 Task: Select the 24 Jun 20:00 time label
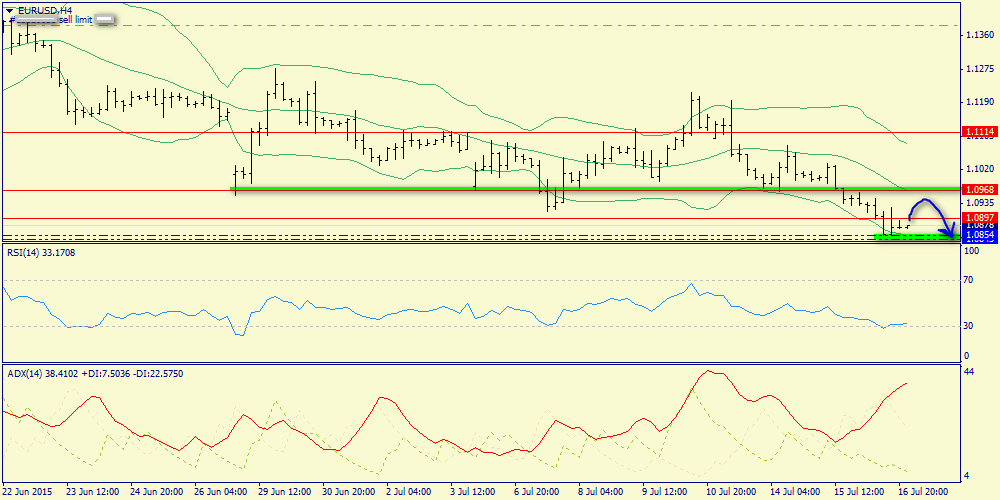(x=156, y=492)
